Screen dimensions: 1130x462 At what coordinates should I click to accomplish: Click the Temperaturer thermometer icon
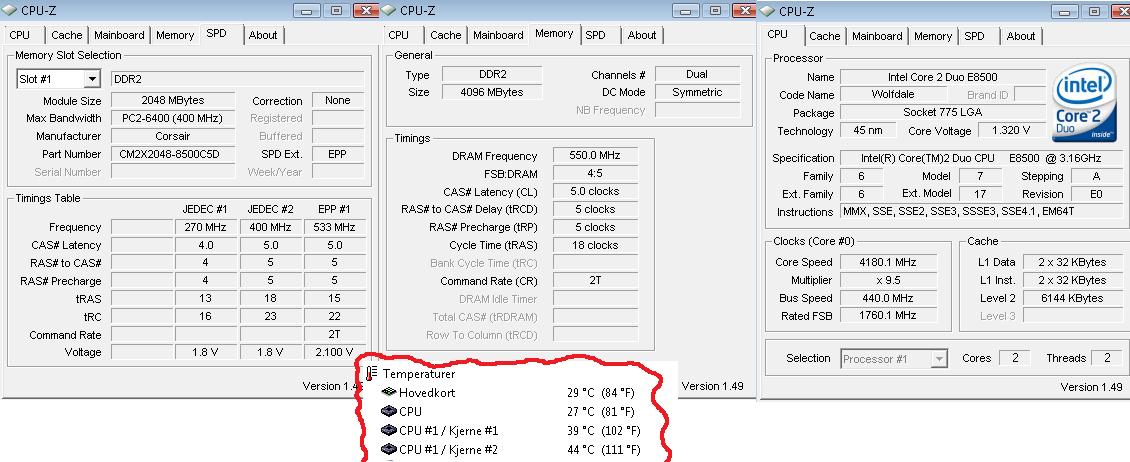372,373
